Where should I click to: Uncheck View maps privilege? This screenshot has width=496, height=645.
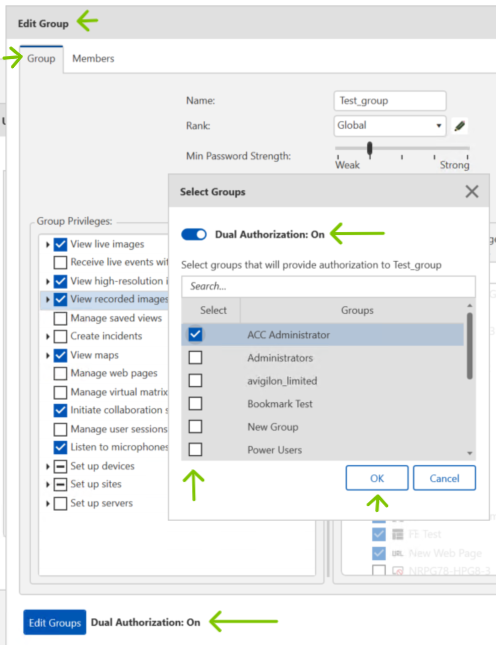point(60,355)
